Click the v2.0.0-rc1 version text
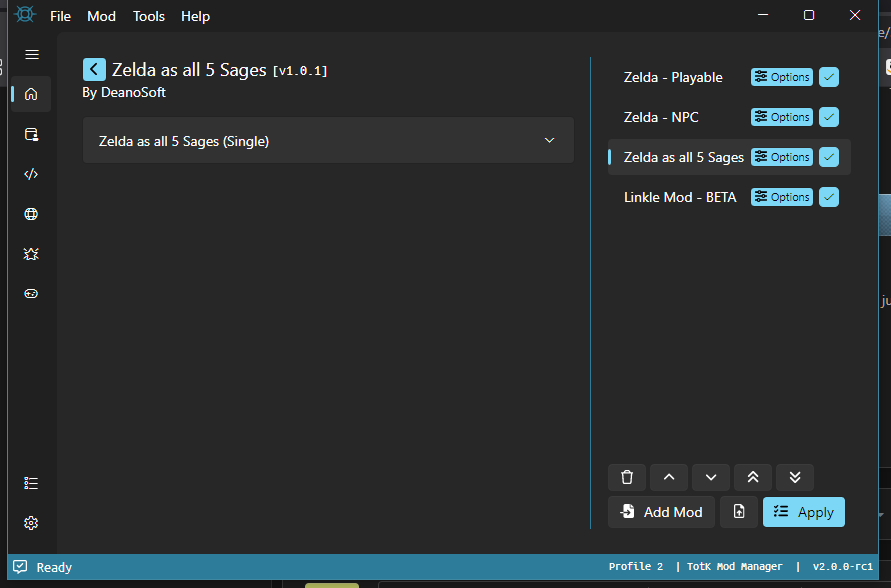The height and width of the screenshot is (588, 891). (x=843, y=566)
